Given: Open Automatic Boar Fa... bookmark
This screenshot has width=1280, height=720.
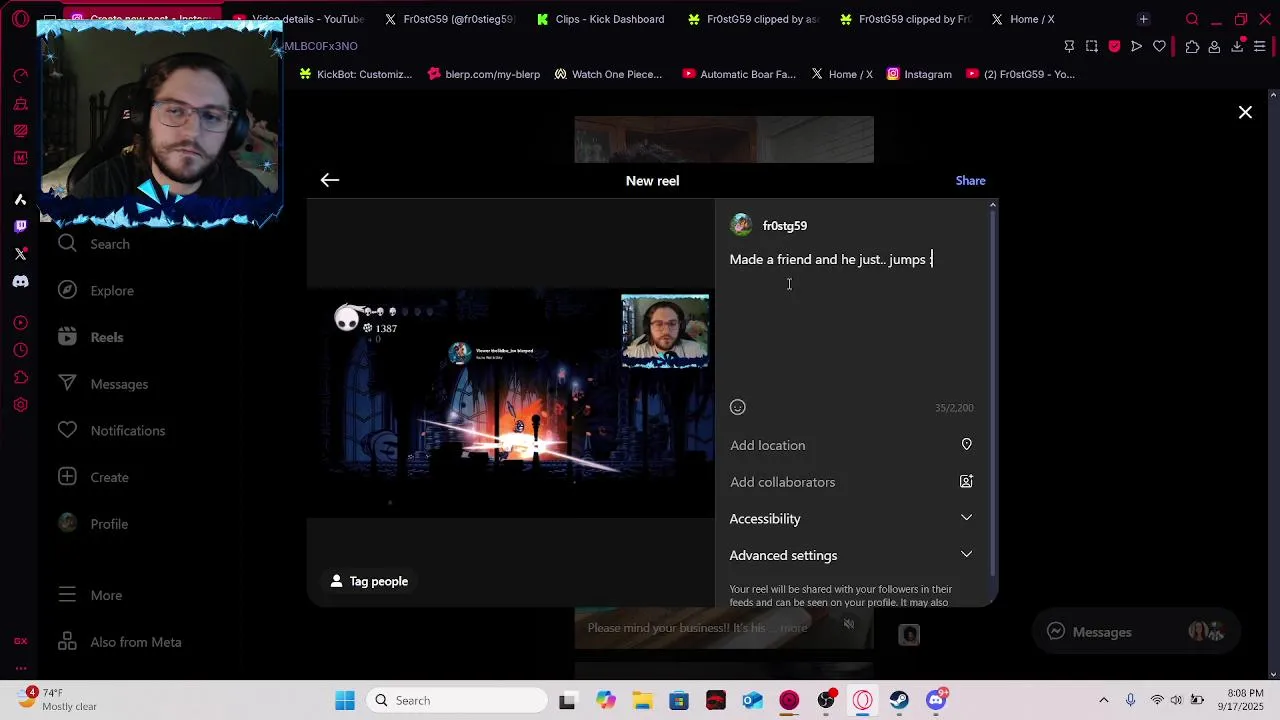Looking at the screenshot, I should click(739, 74).
